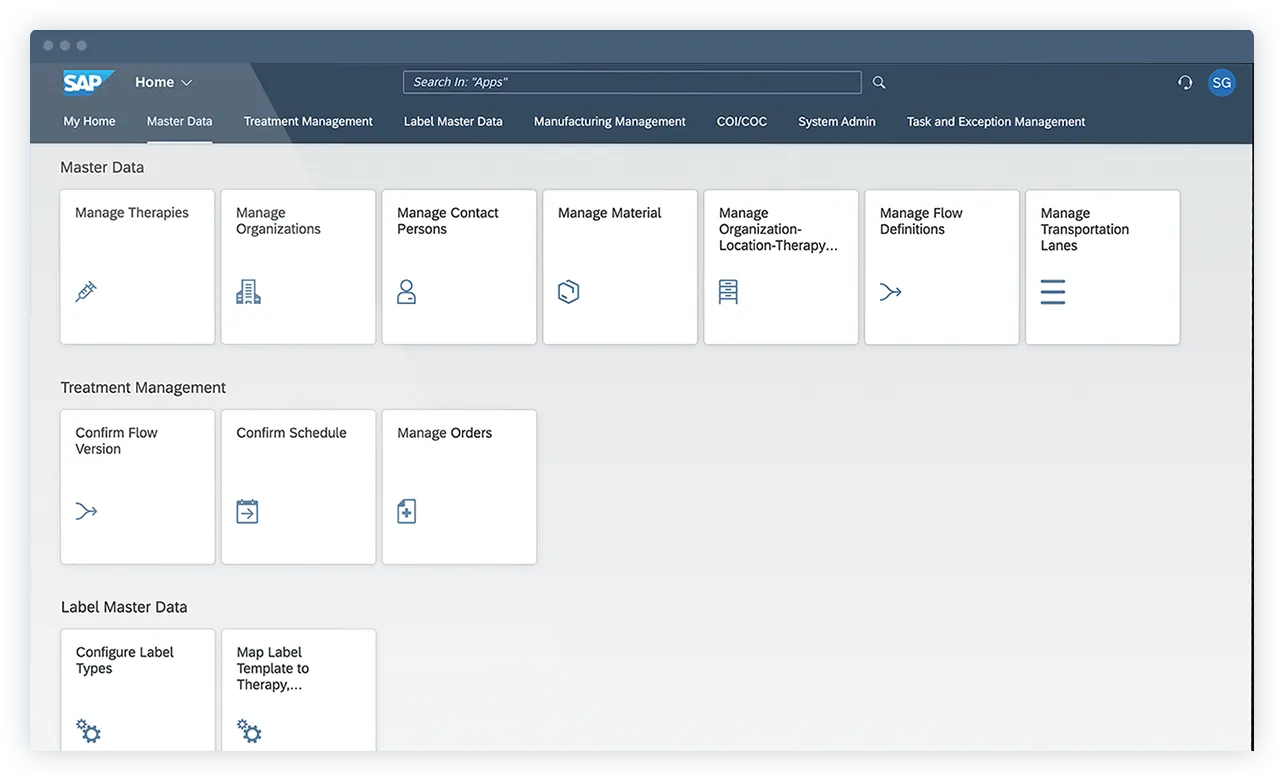
Task: Click inside the Search In Apps field
Action: click(631, 82)
